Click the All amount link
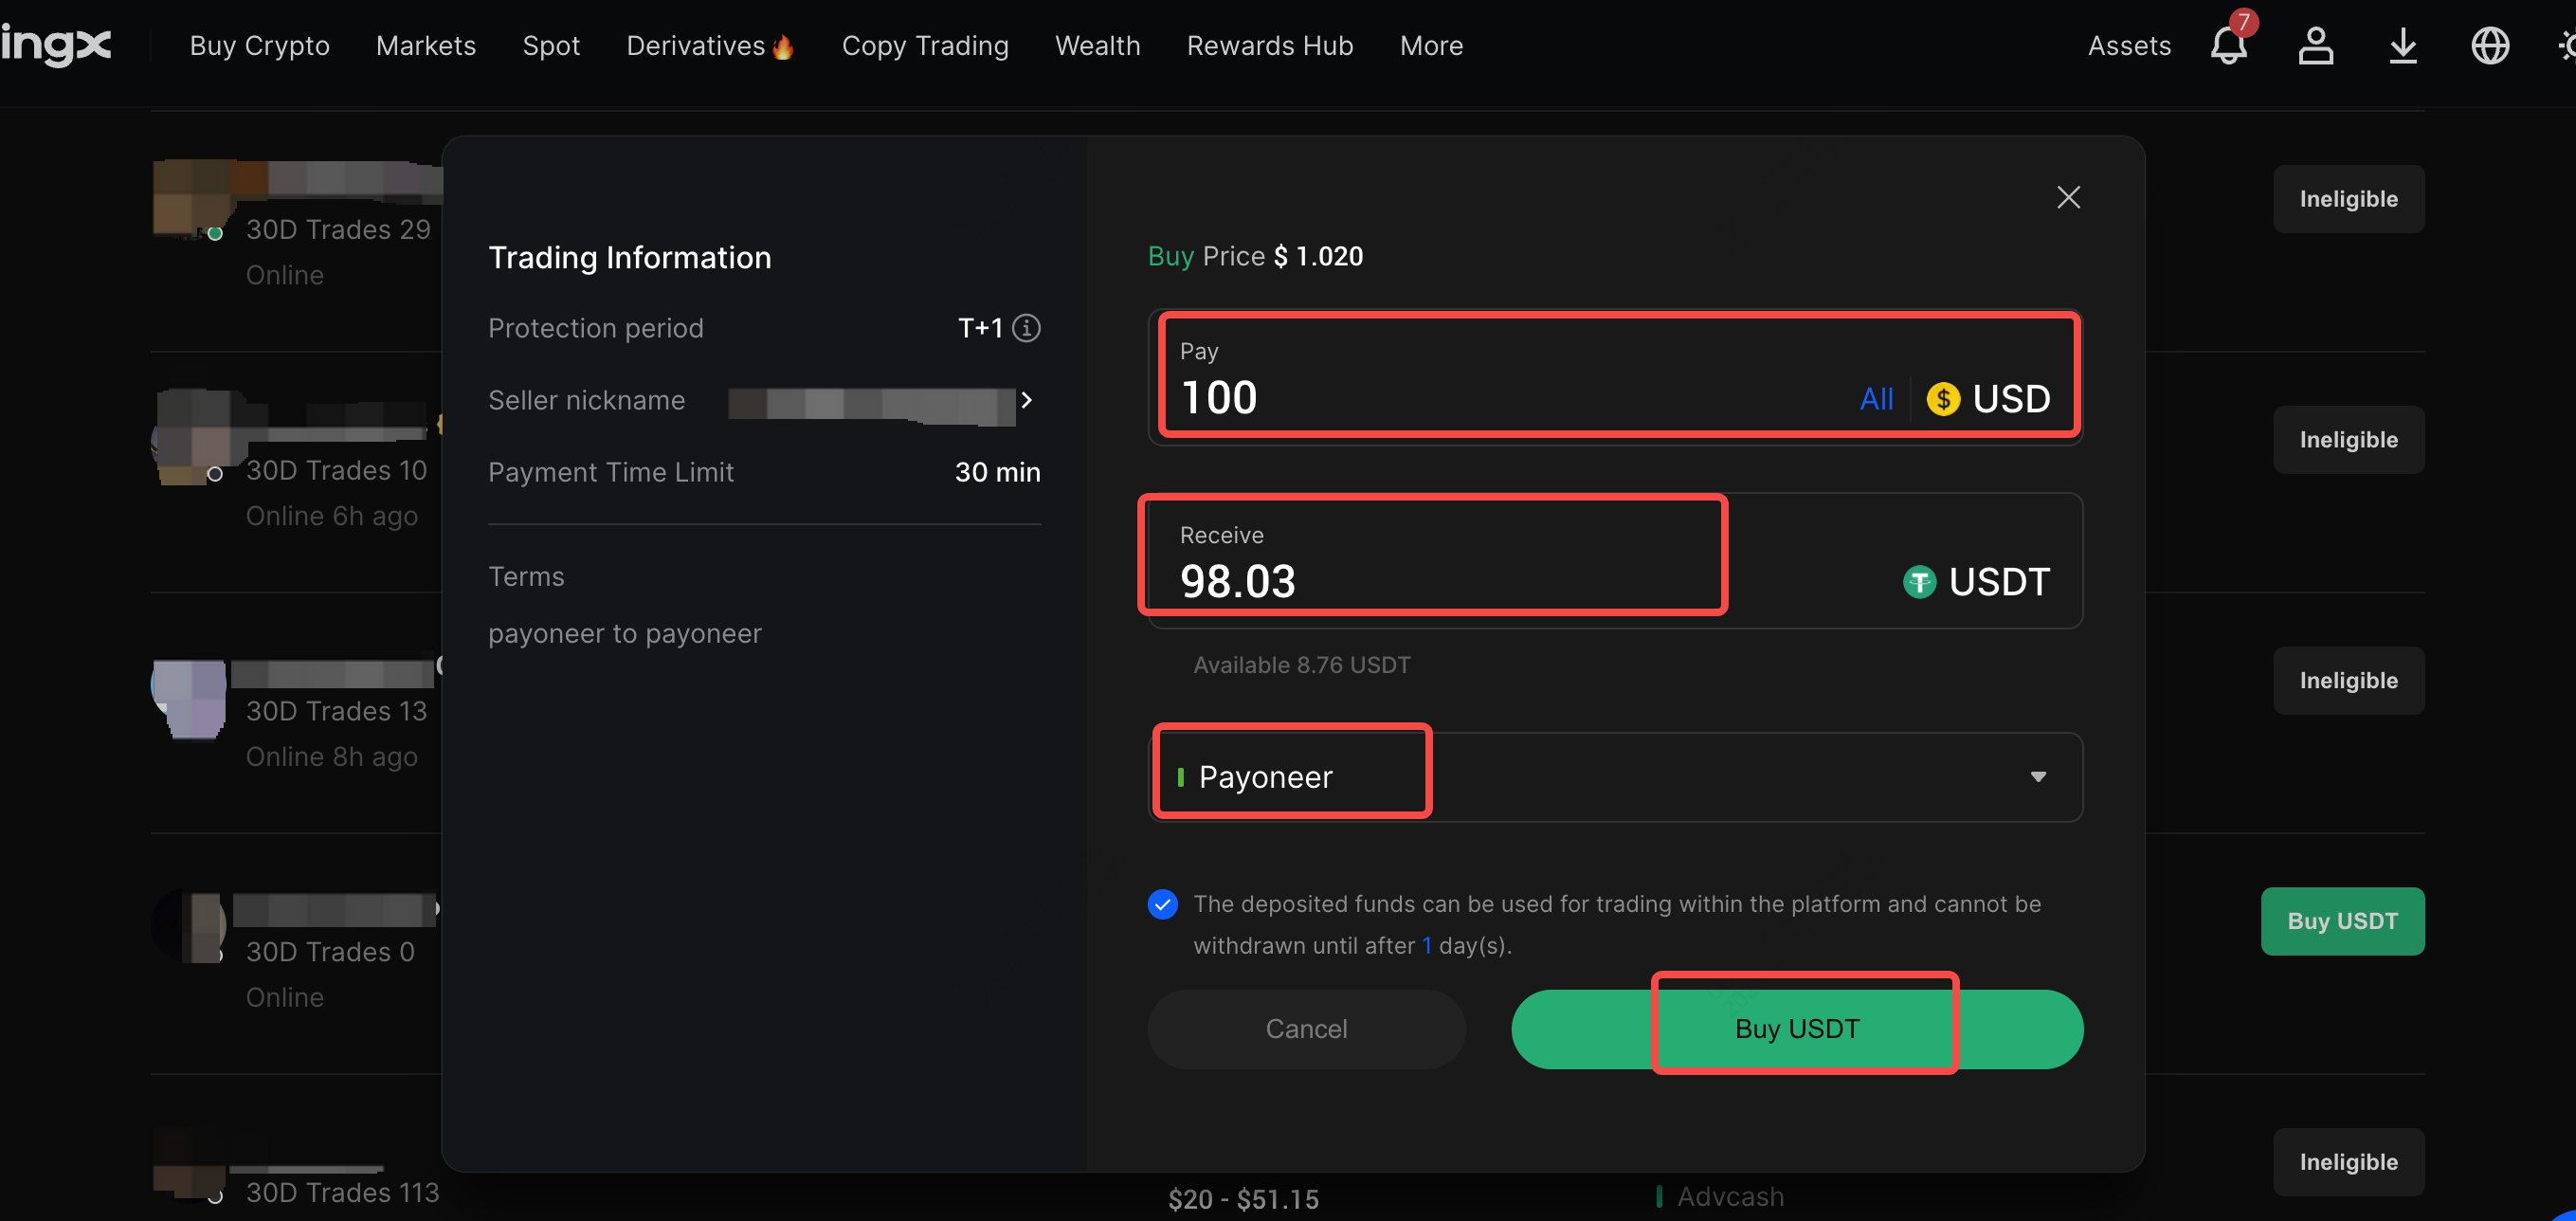Viewport: 2576px width, 1221px height. pos(1875,399)
